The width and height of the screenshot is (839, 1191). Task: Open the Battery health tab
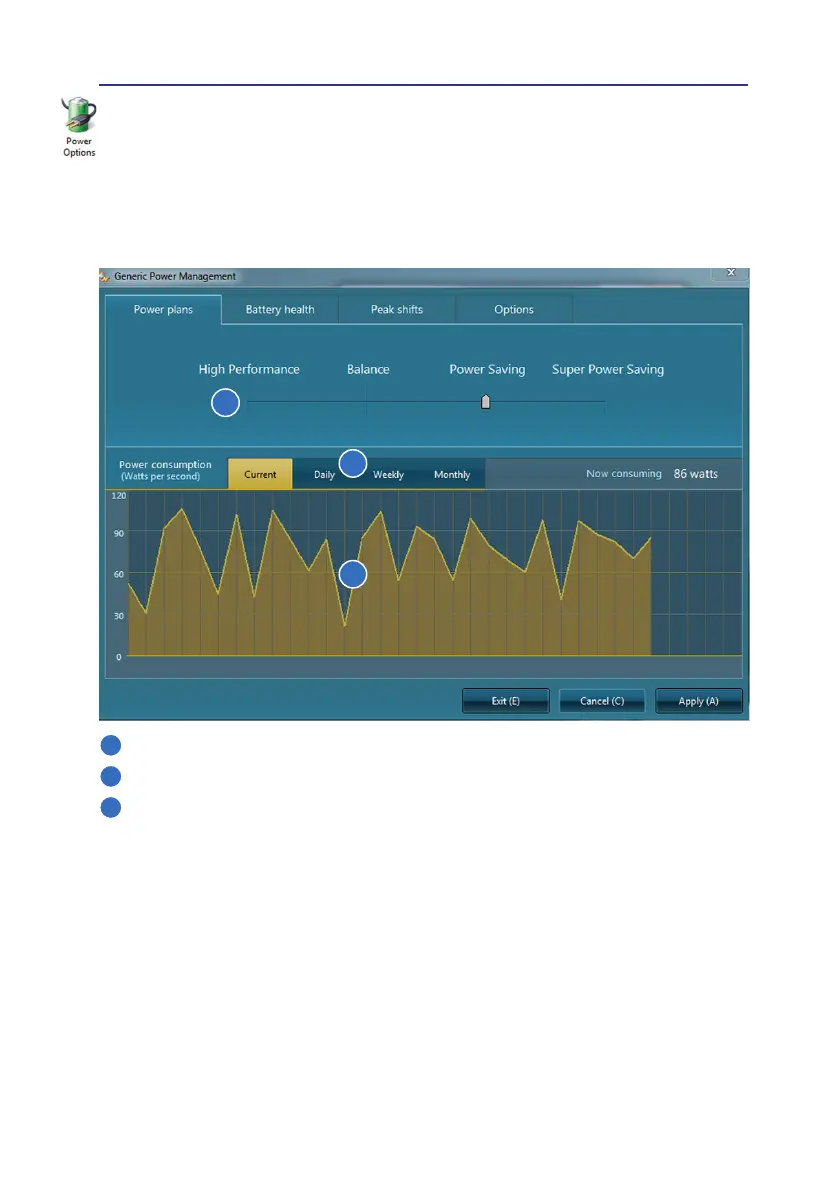(280, 310)
